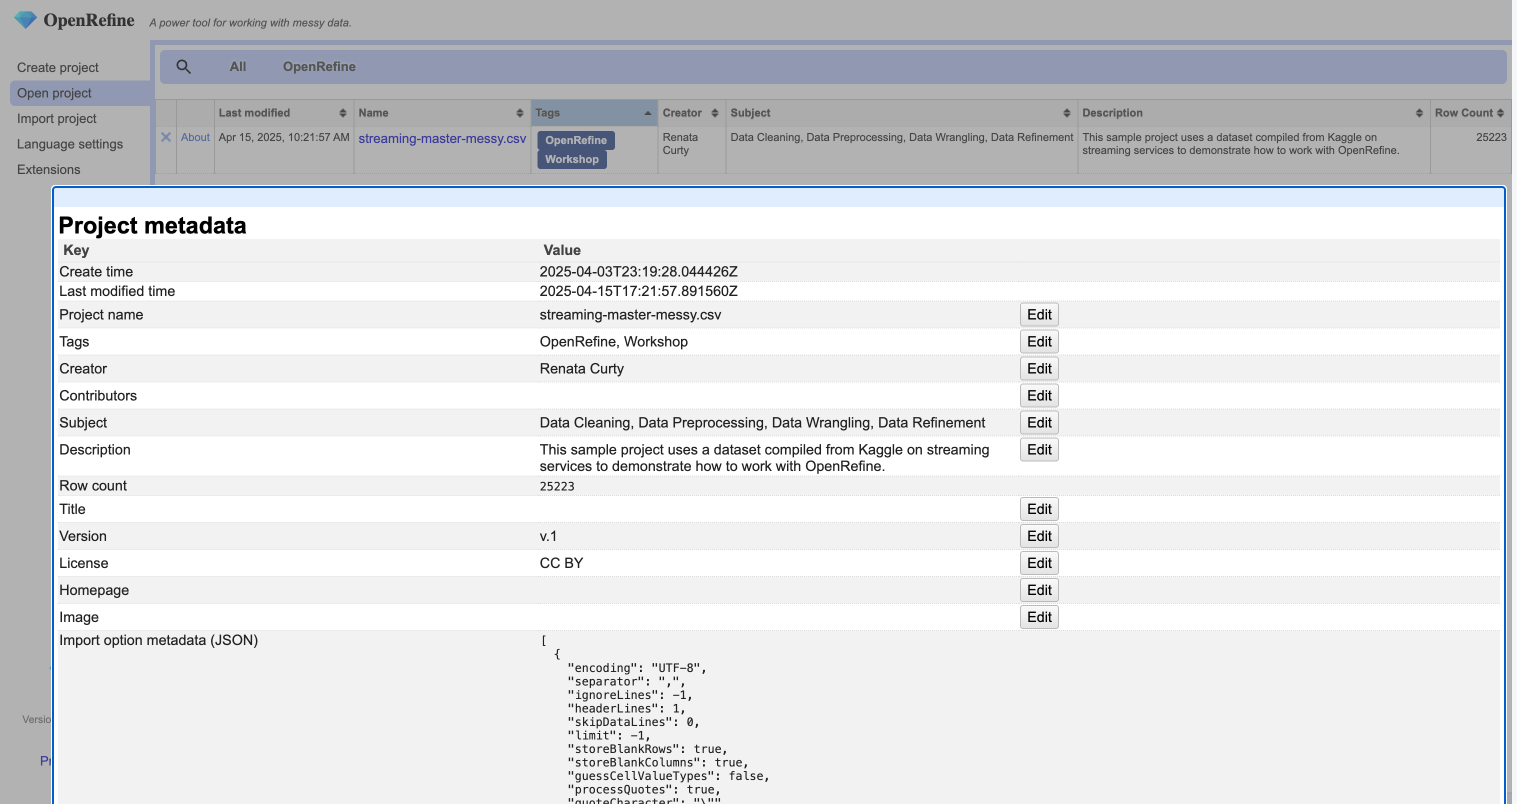
Task: Click the "processQuotes": true JSON line
Action: coord(644,790)
